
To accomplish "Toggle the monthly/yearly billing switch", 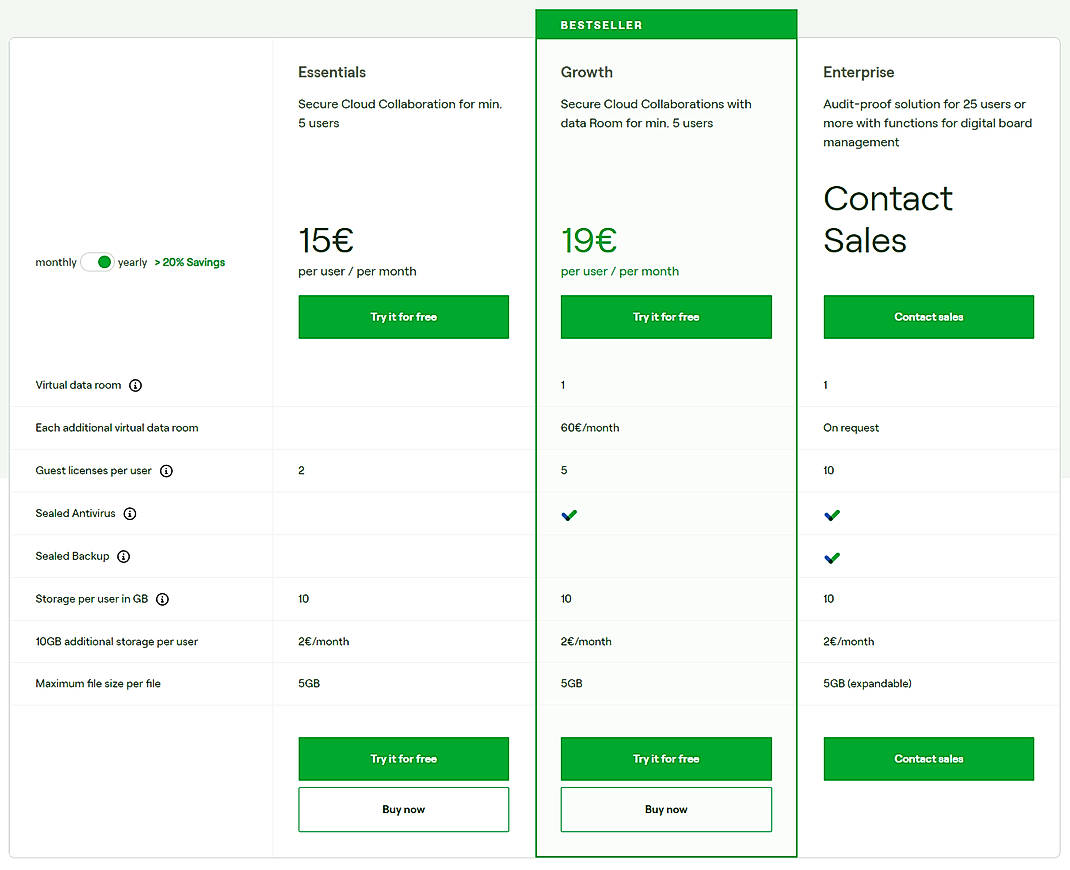I will click(97, 262).
